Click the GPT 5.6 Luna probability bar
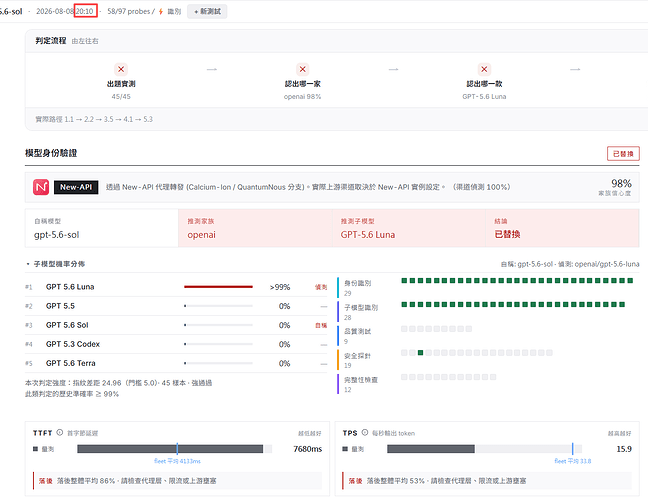 [x=218, y=287]
